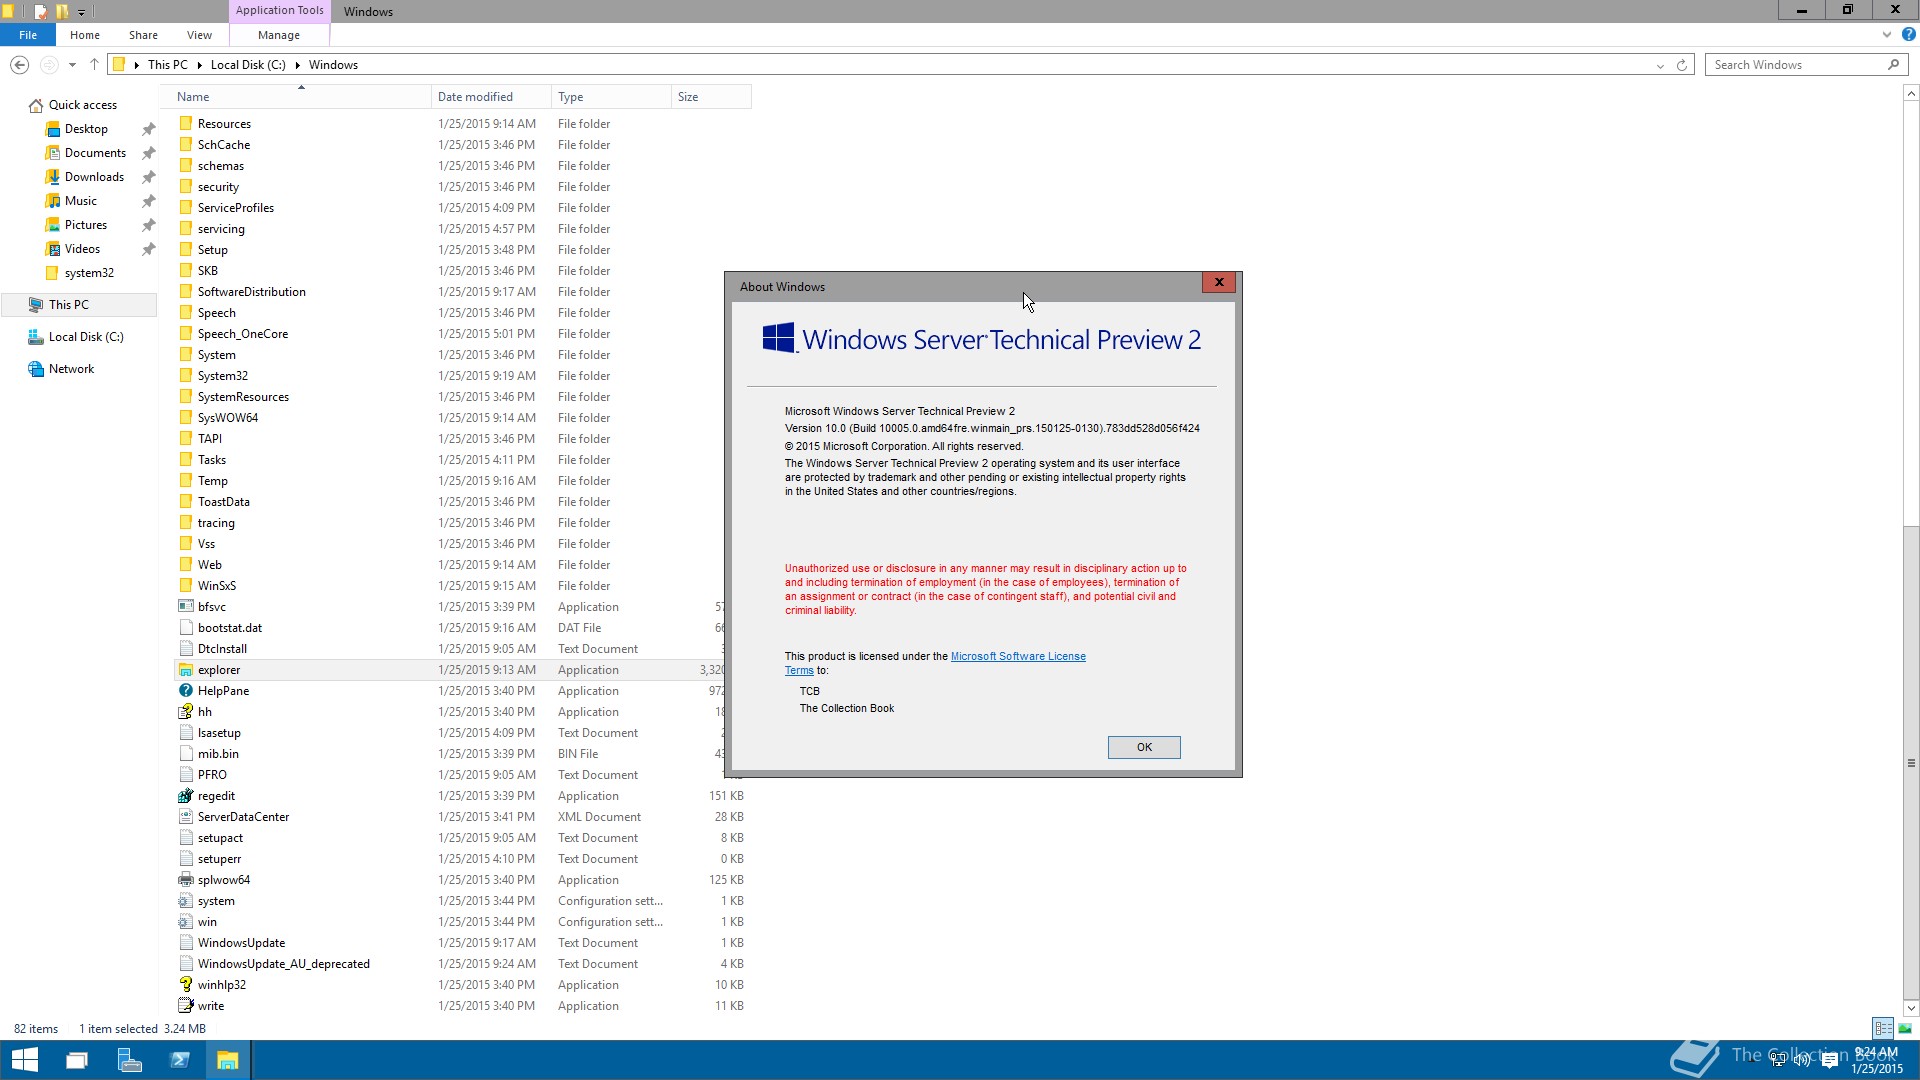Sort by Date modified column header
The width and height of the screenshot is (1920, 1080).
pos(491,97)
